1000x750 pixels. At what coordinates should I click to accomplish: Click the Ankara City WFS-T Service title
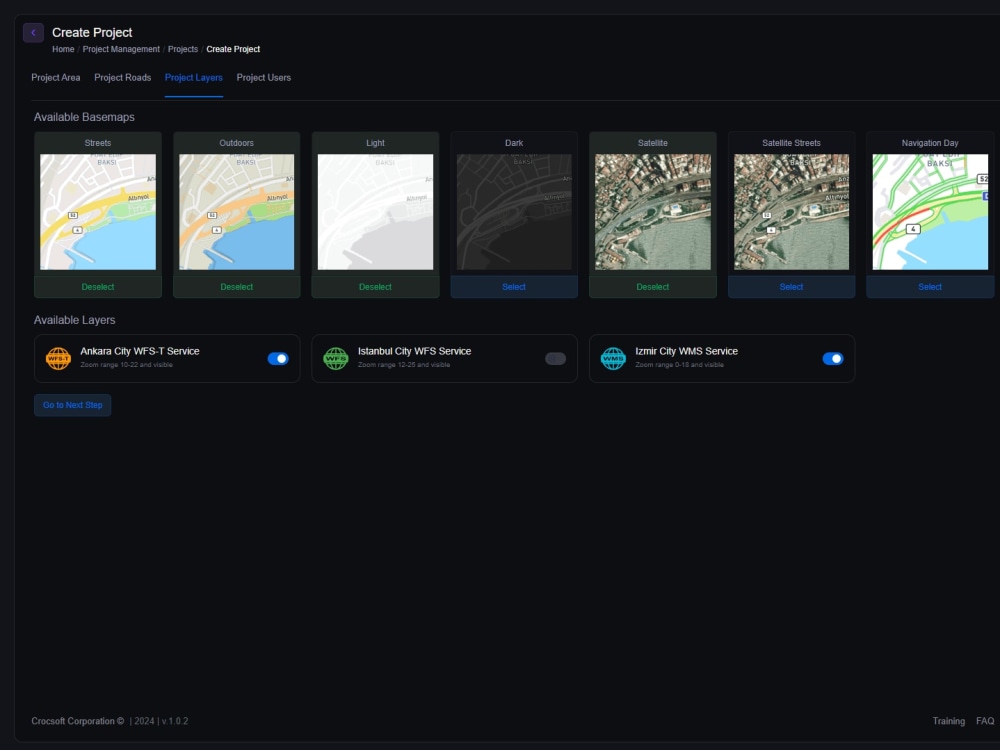pyautogui.click(x=140, y=351)
